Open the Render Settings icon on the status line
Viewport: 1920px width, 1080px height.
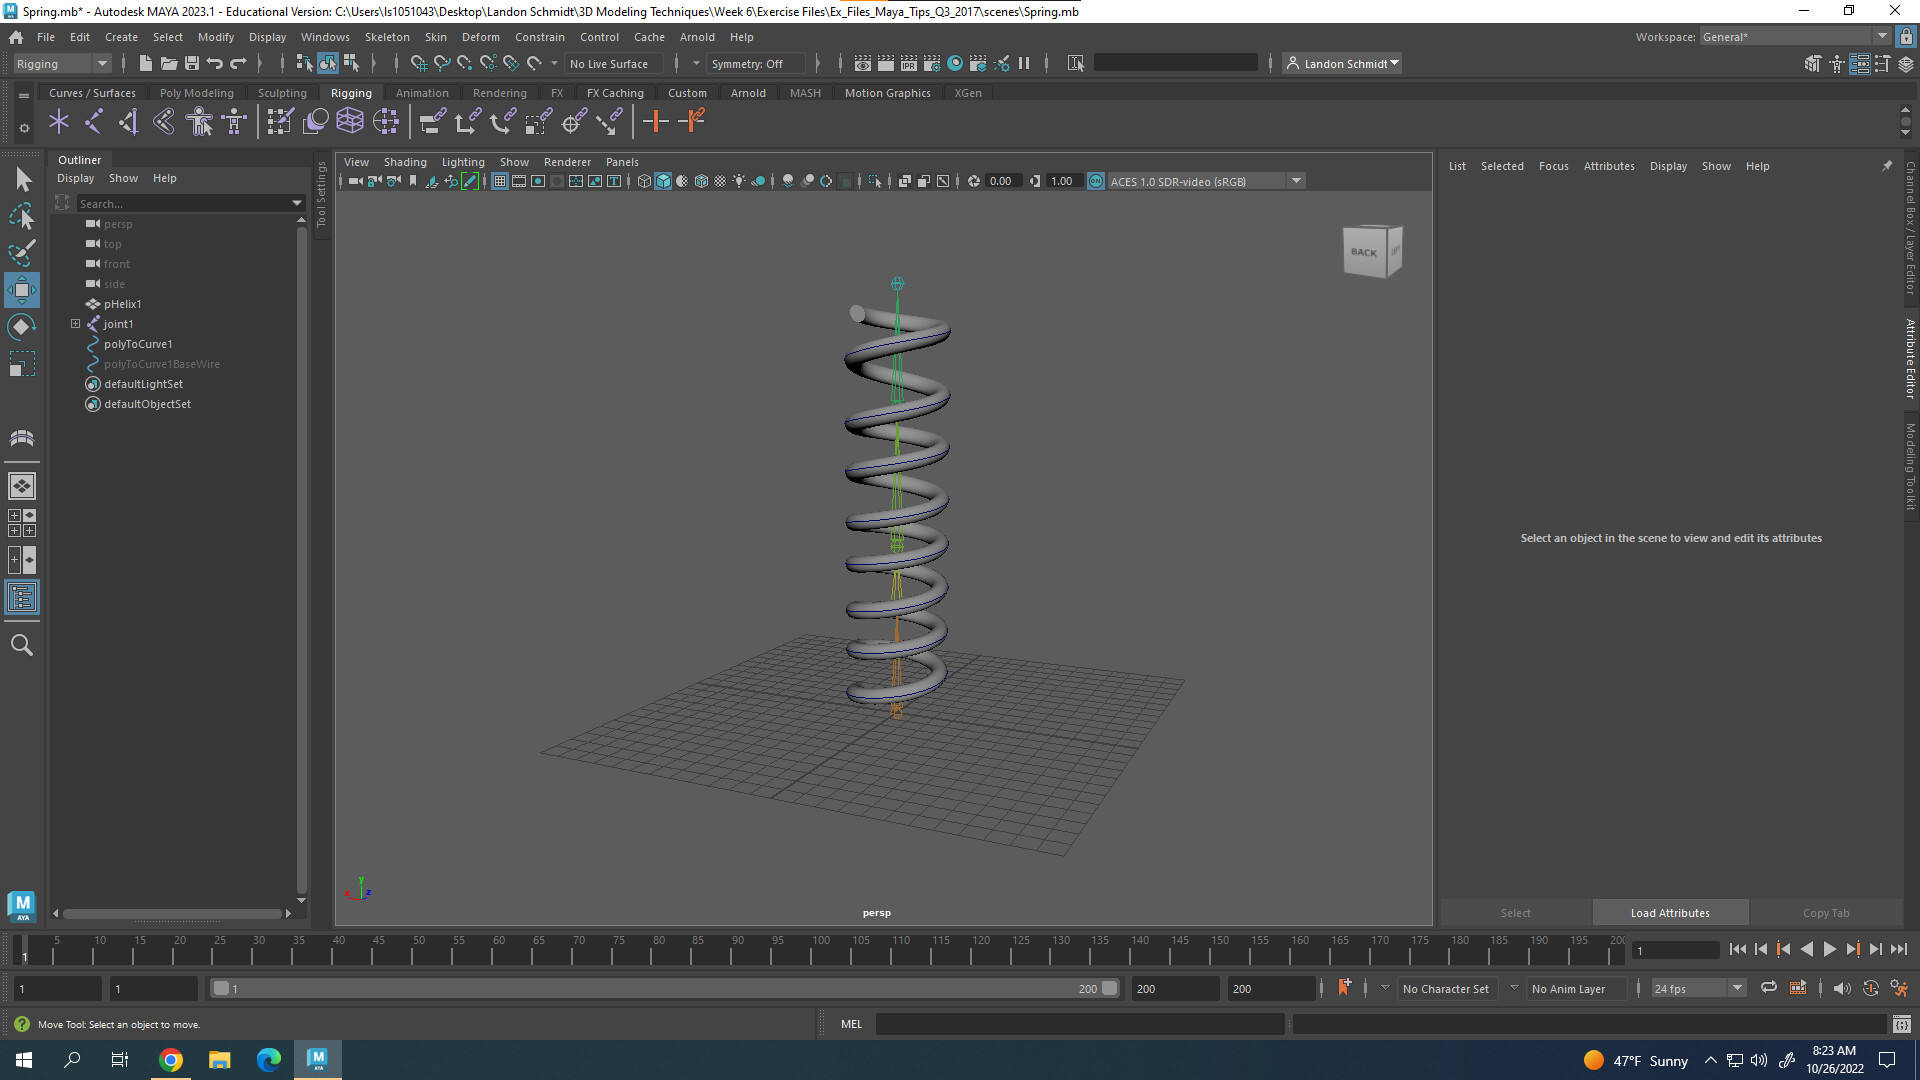(932, 63)
